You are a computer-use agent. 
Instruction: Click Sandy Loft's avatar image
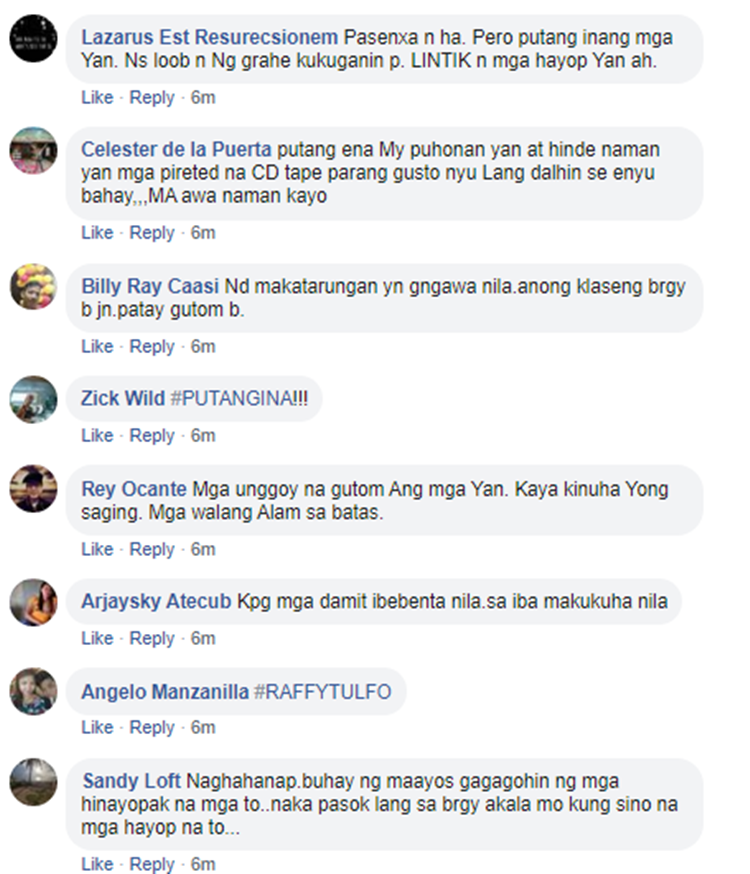pyautogui.click(x=33, y=781)
